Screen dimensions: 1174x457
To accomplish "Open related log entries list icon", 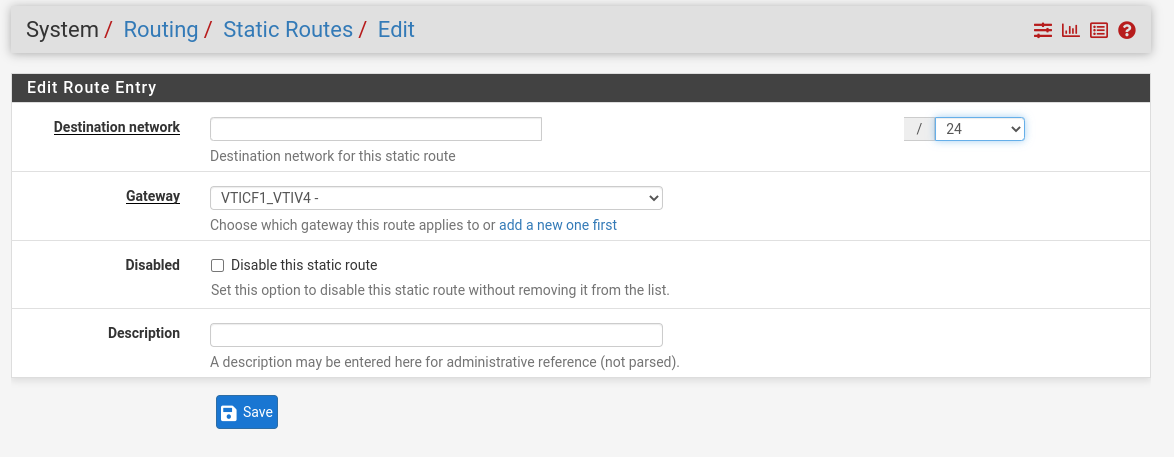I will point(1099,31).
